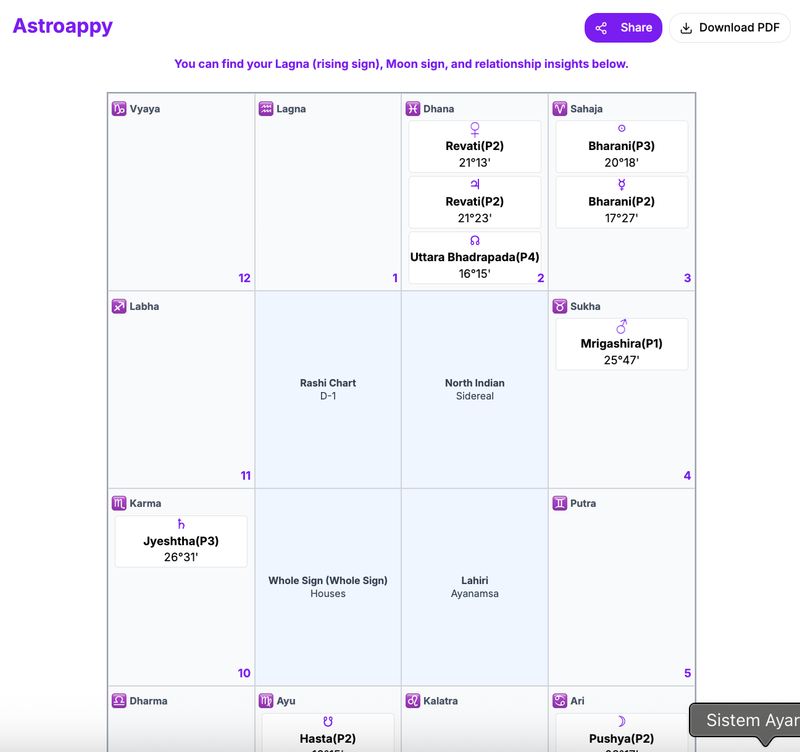Click the North Indian Sidereal cell
This screenshot has height=752, width=800.
474,389
